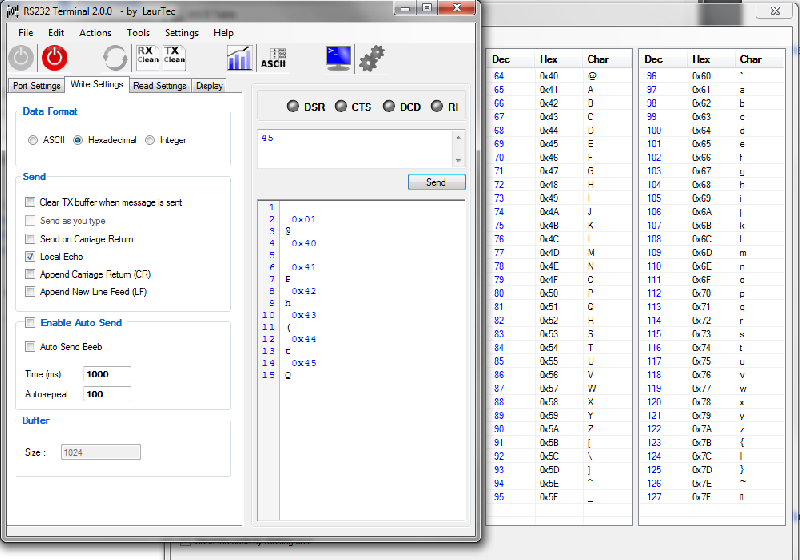This screenshot has height=560, width=800.
Task: Switch to the Display tab
Action: [209, 86]
